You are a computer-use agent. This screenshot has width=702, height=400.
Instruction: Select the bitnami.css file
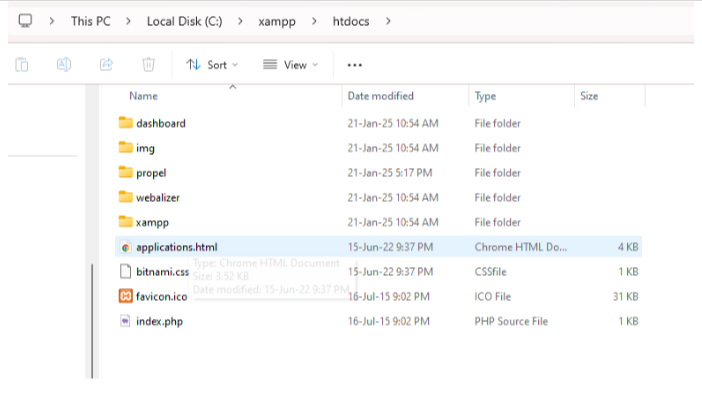pos(163,272)
